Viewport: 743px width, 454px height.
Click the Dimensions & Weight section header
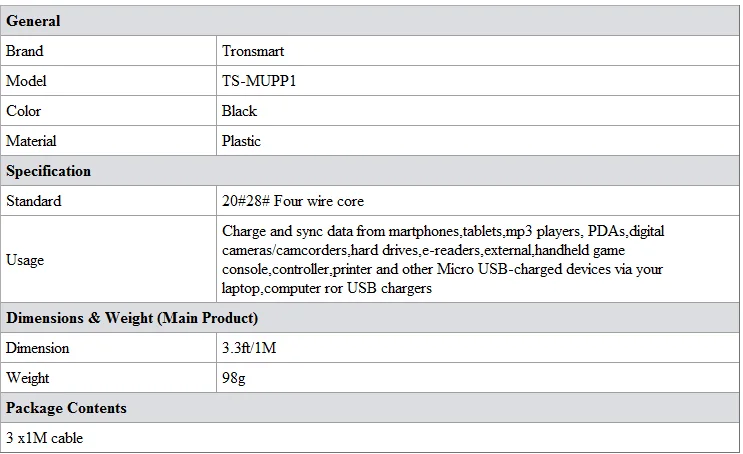coord(132,318)
